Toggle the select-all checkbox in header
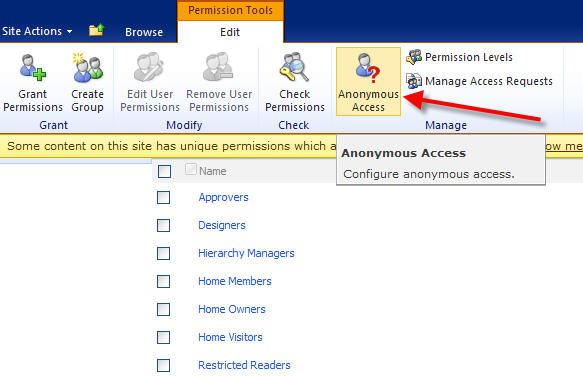Screen dimensions: 583x377 click(164, 172)
